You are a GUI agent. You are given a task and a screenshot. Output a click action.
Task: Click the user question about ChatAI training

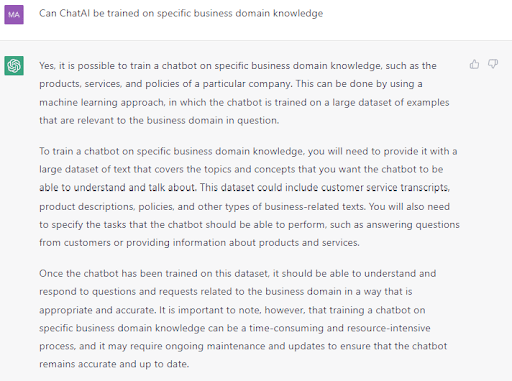point(181,13)
